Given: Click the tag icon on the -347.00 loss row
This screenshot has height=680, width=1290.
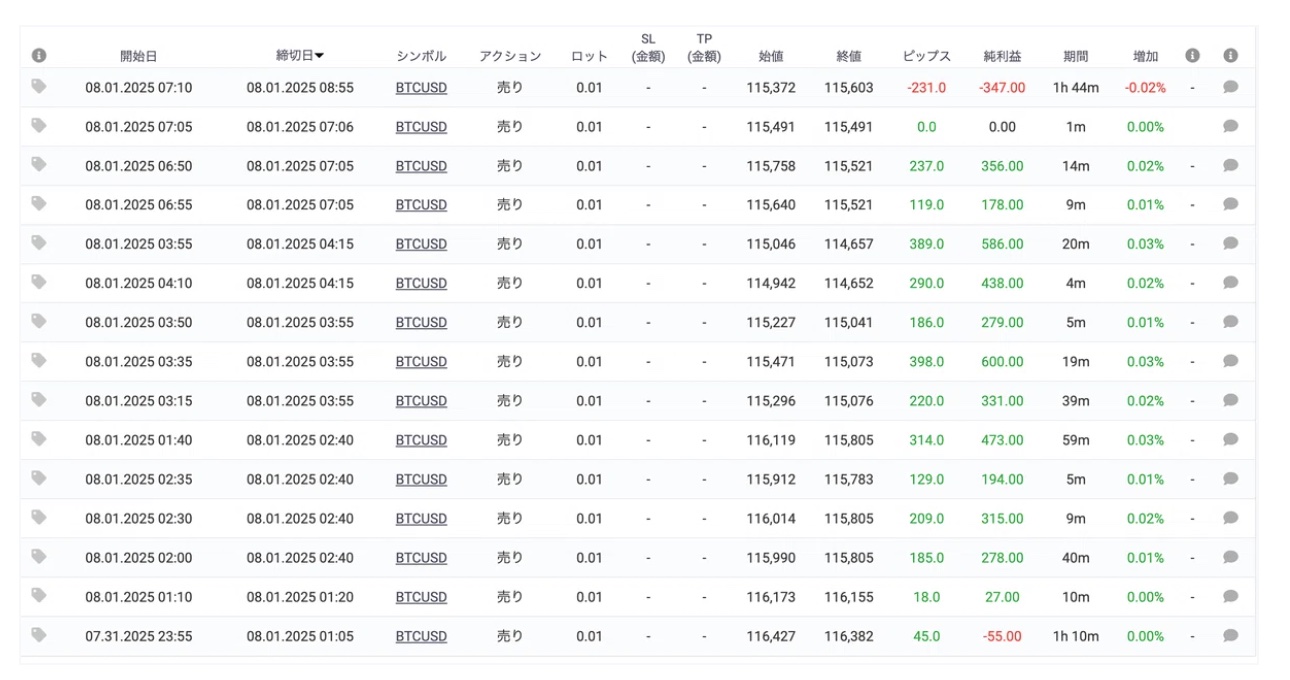Looking at the screenshot, I should tap(39, 87).
